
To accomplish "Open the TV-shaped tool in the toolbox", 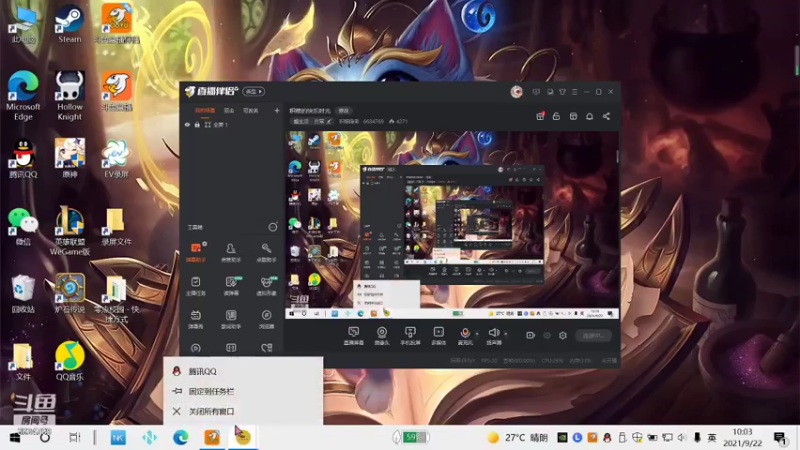I will point(196,319).
